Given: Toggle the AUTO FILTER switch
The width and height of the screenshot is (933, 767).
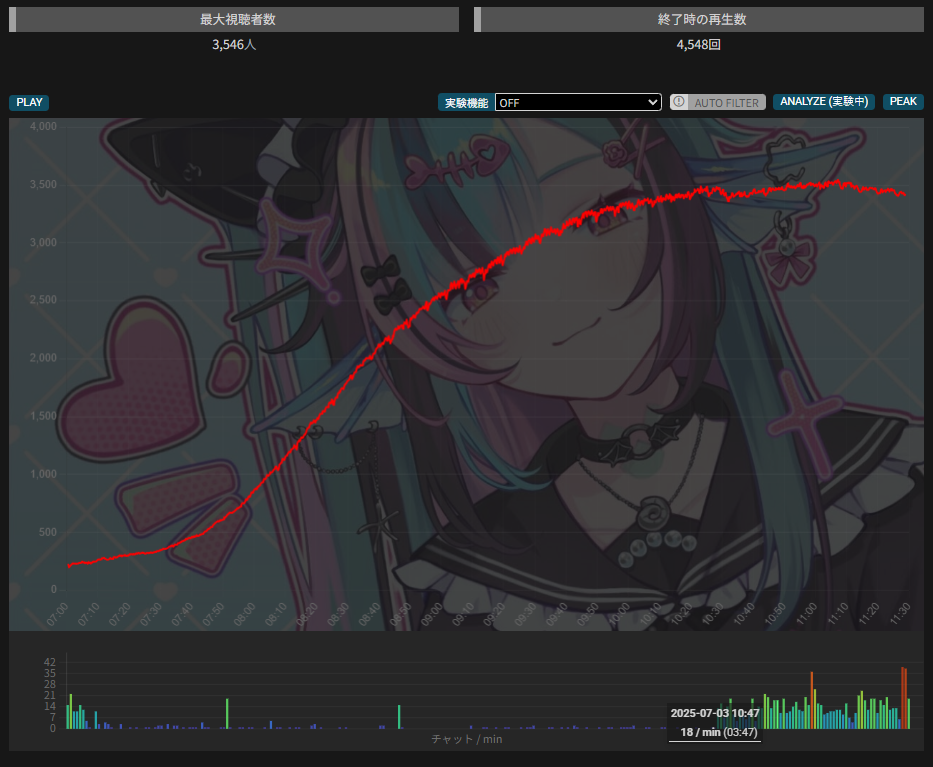Looking at the screenshot, I should [x=718, y=102].
